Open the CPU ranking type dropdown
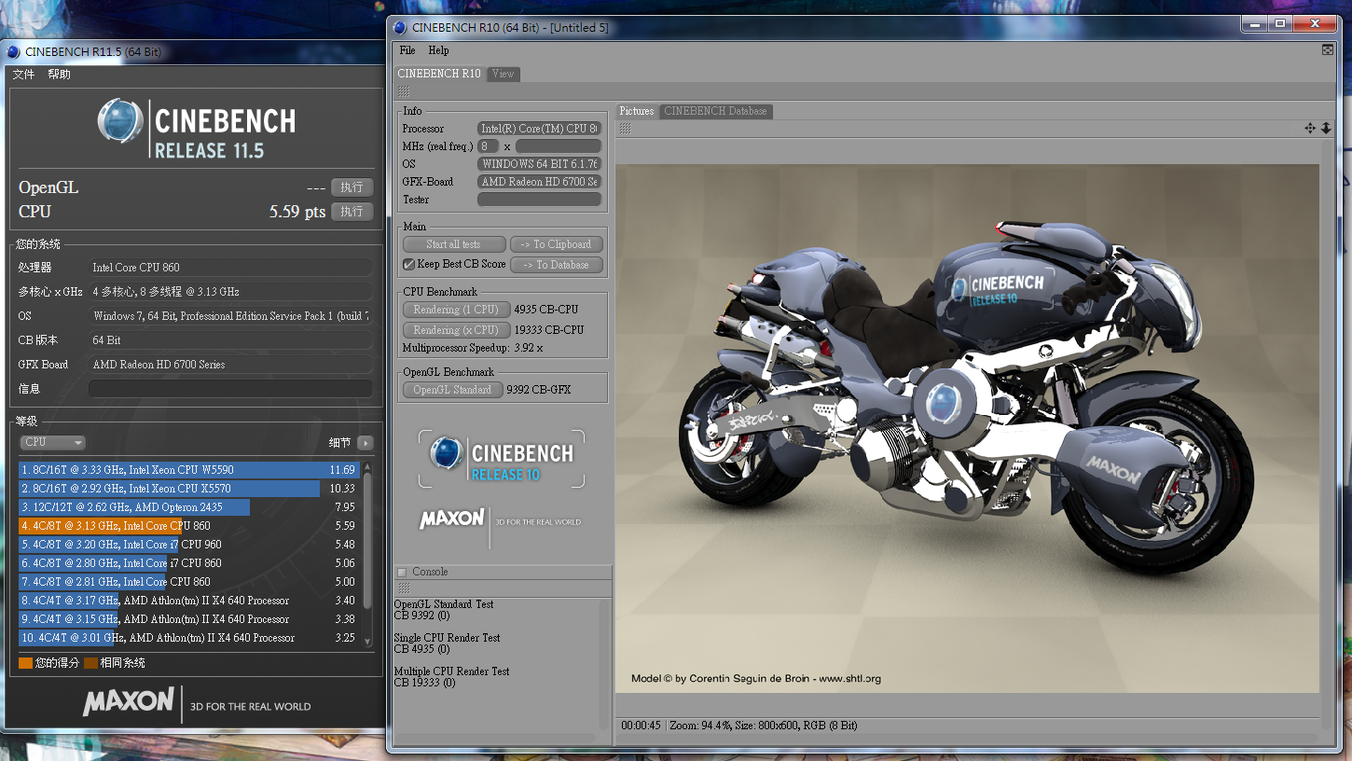Viewport: 1352px width, 761px height. click(52, 442)
